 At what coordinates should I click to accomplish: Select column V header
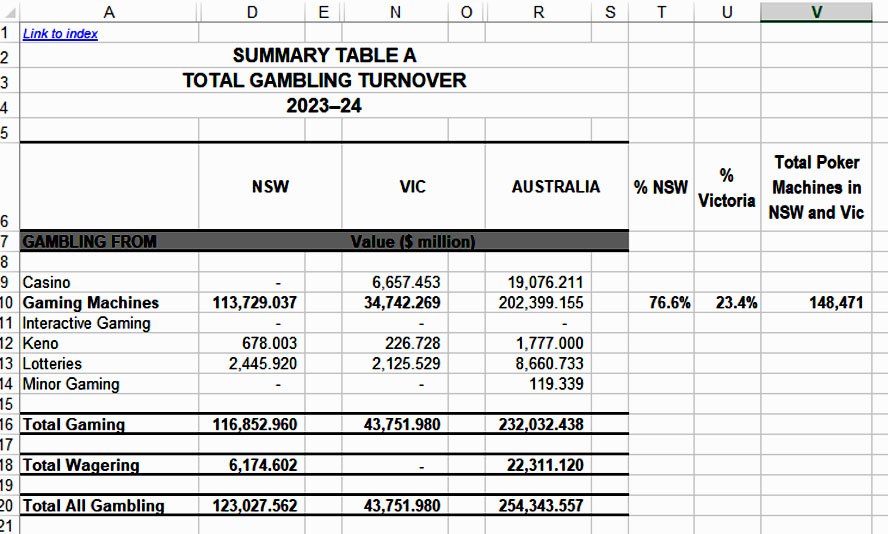coord(816,11)
